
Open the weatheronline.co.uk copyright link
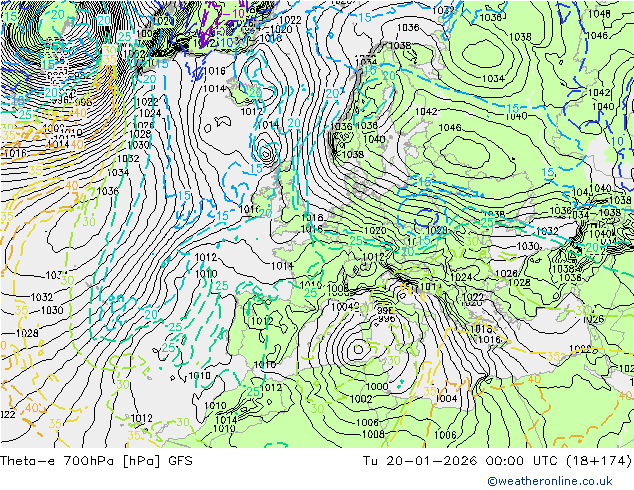click(x=550, y=481)
